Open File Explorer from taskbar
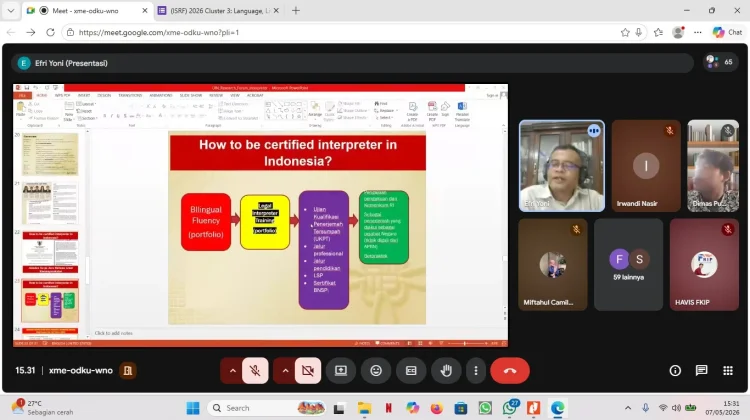Image resolution: width=750 pixels, height=420 pixels. [x=364, y=408]
